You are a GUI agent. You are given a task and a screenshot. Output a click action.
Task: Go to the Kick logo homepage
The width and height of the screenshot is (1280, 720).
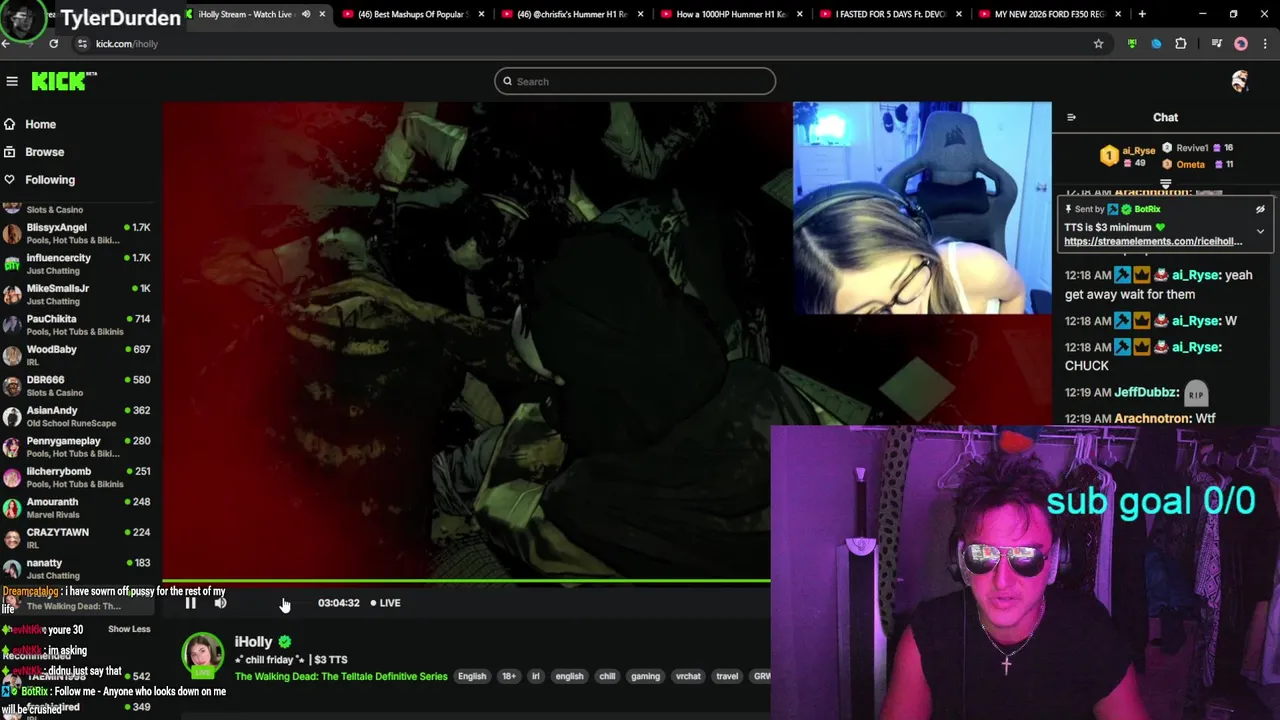[x=63, y=81]
